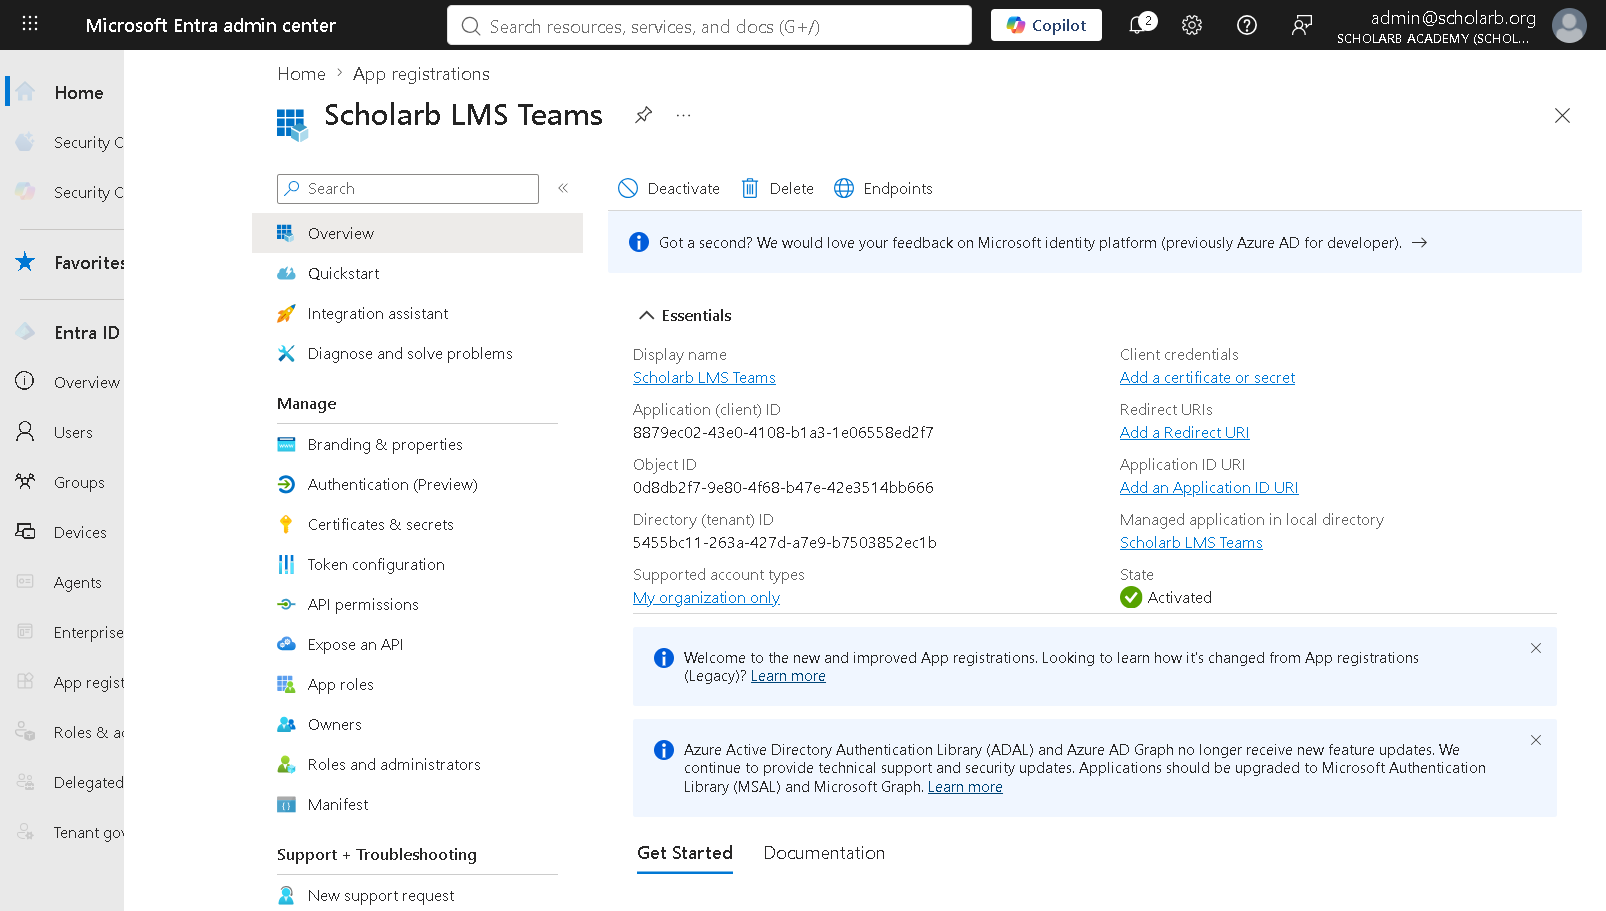The height and width of the screenshot is (911, 1606).
Task: Open the ellipsis more options menu
Action: pos(683,115)
